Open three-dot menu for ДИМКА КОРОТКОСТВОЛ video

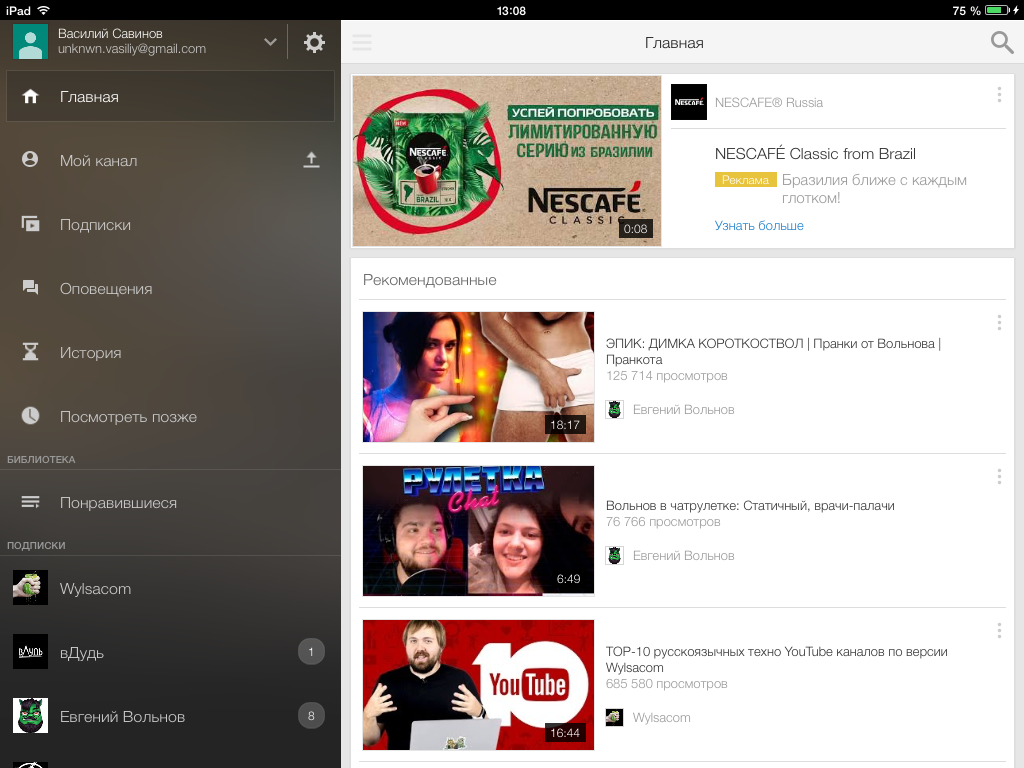click(999, 322)
